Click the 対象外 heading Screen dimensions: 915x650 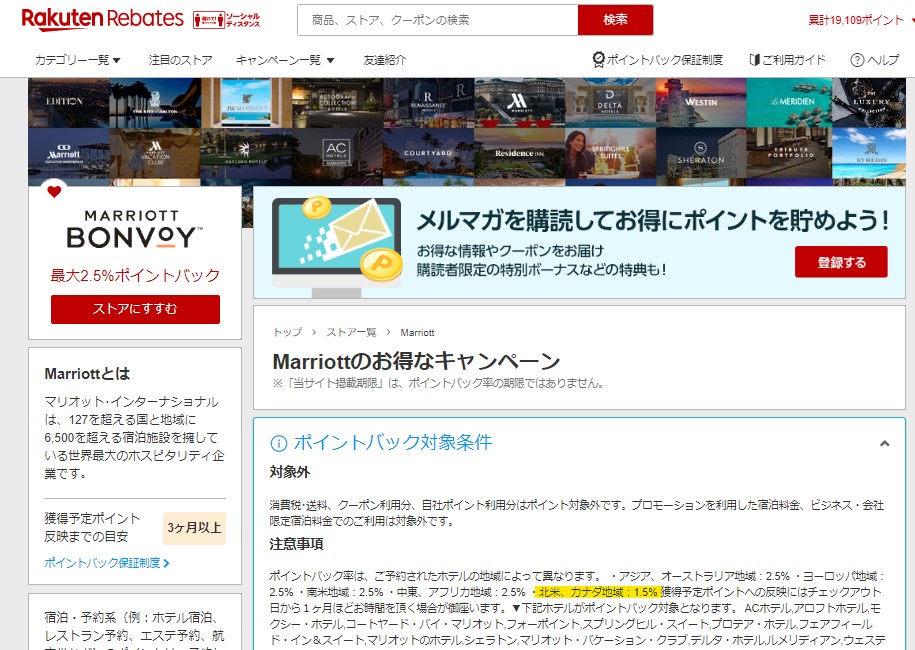click(x=289, y=473)
